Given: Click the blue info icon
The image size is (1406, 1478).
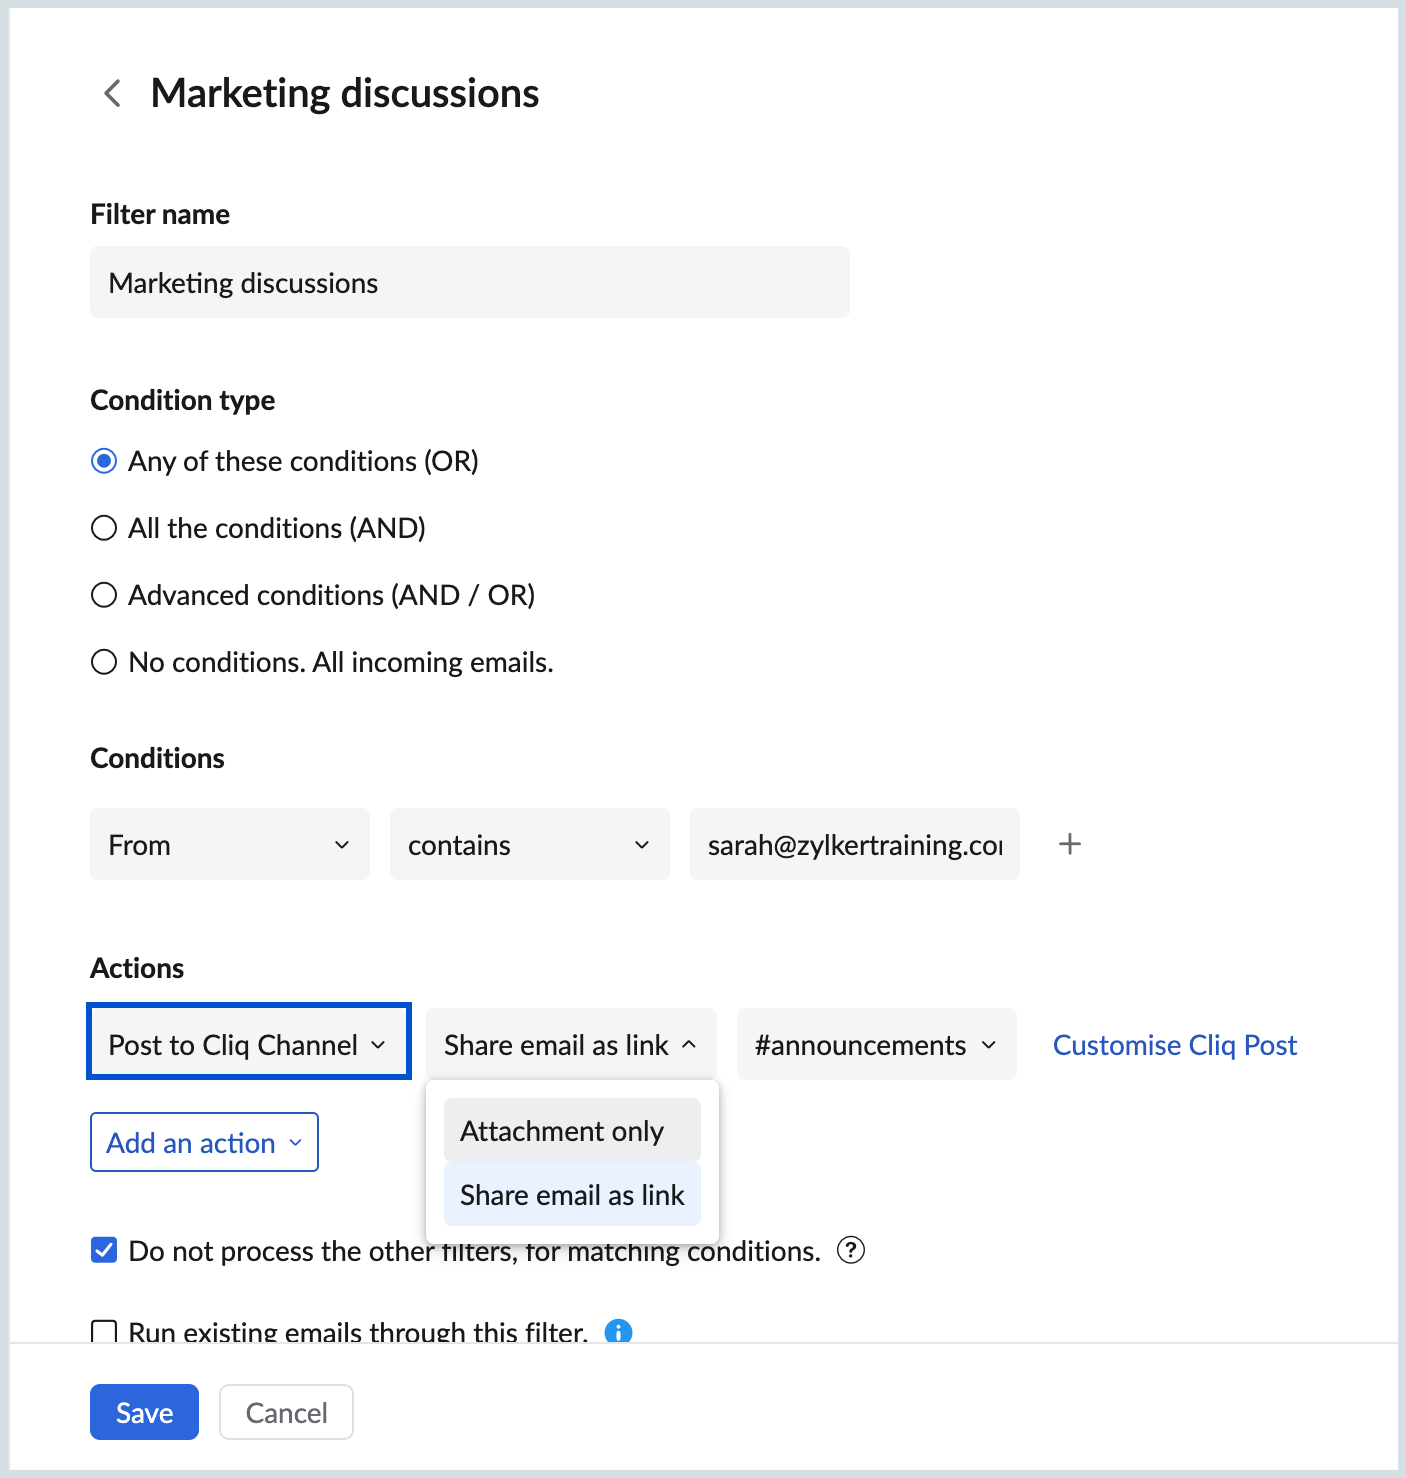Looking at the screenshot, I should 618,1331.
